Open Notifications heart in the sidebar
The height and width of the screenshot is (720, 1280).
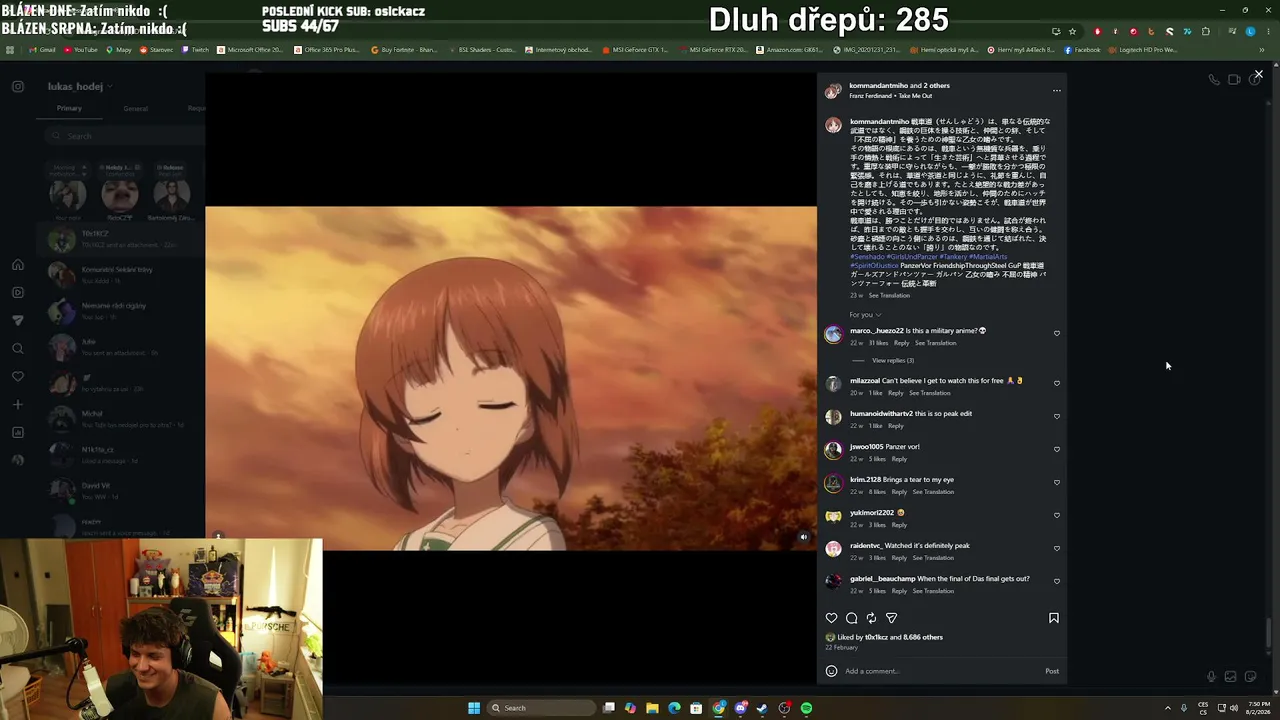tap(18, 377)
